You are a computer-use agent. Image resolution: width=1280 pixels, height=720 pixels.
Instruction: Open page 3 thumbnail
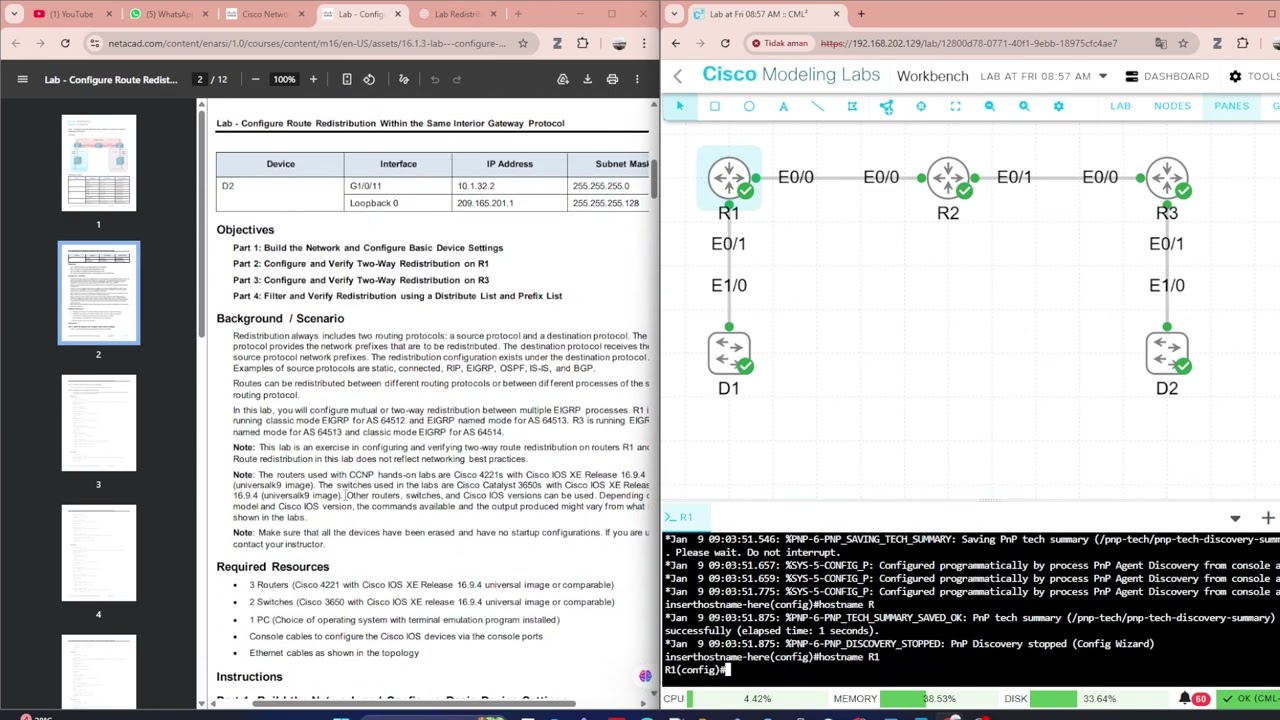tap(98, 423)
